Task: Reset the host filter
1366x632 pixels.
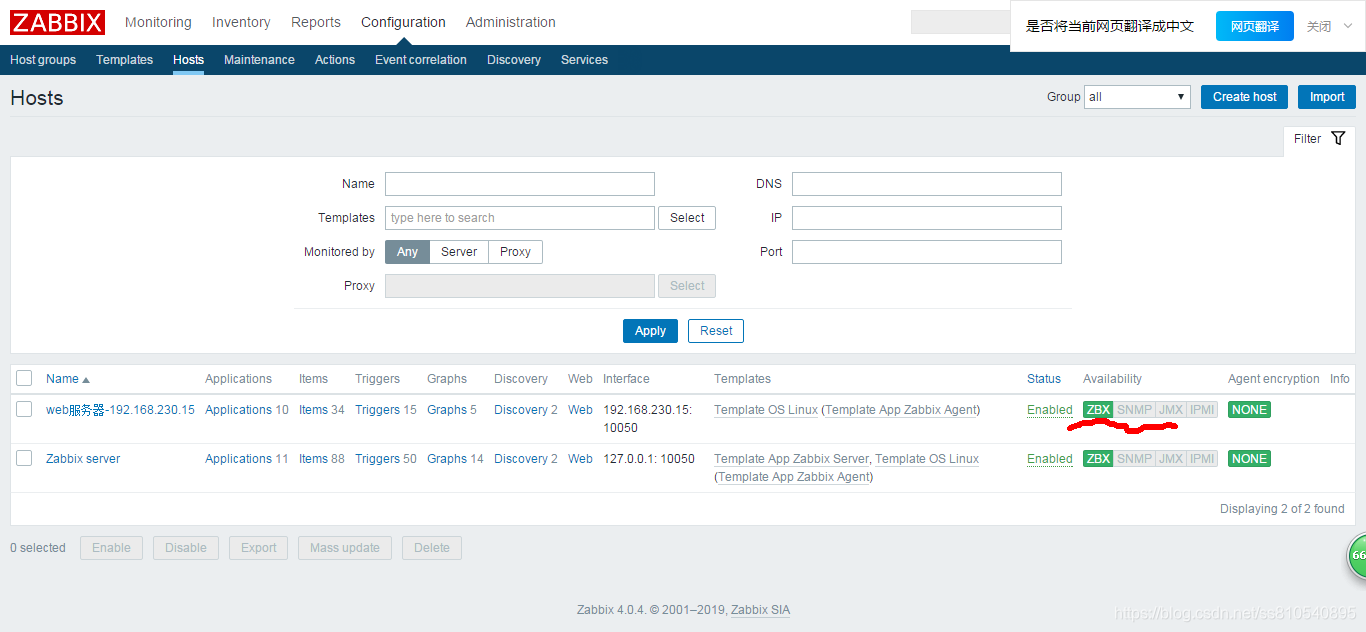Action: point(716,331)
